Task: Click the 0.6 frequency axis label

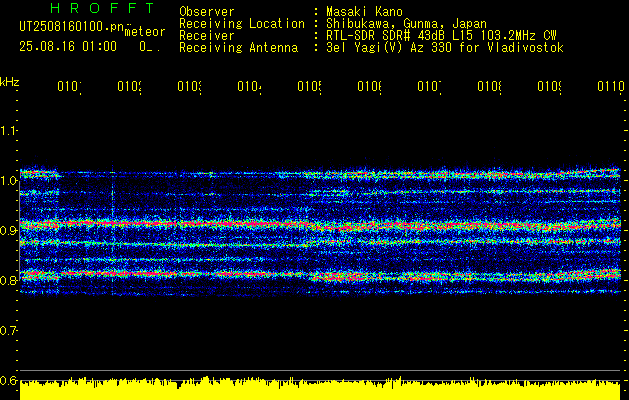Action: [8, 380]
